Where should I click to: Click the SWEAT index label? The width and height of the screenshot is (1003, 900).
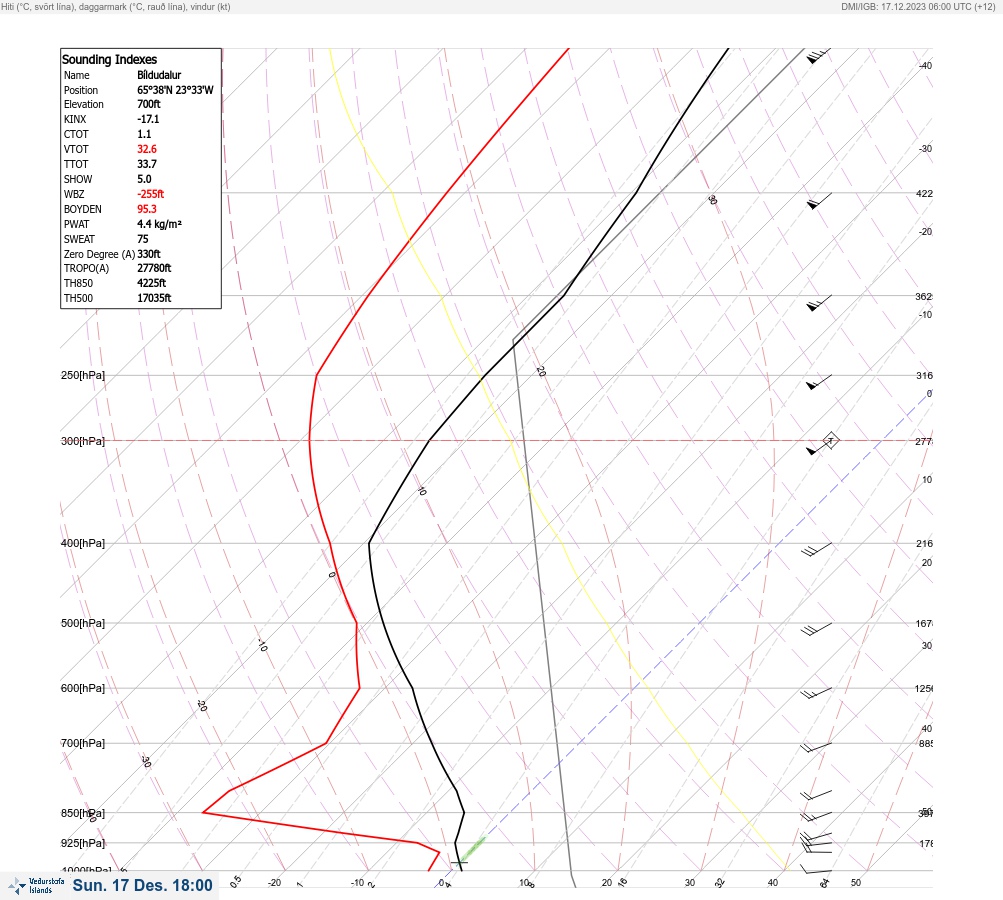click(x=79, y=239)
